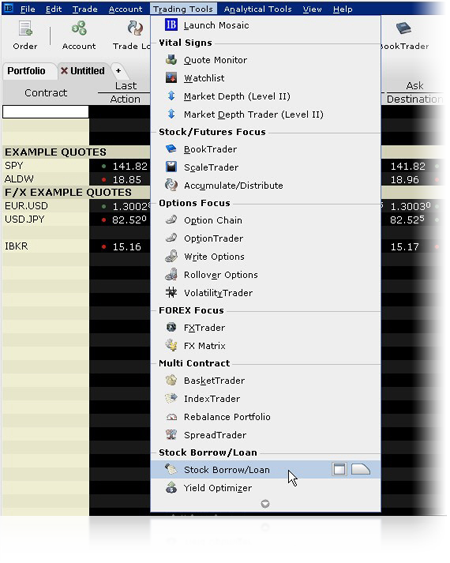The width and height of the screenshot is (450, 563).
Task: Open the File menu
Action: coord(27,9)
